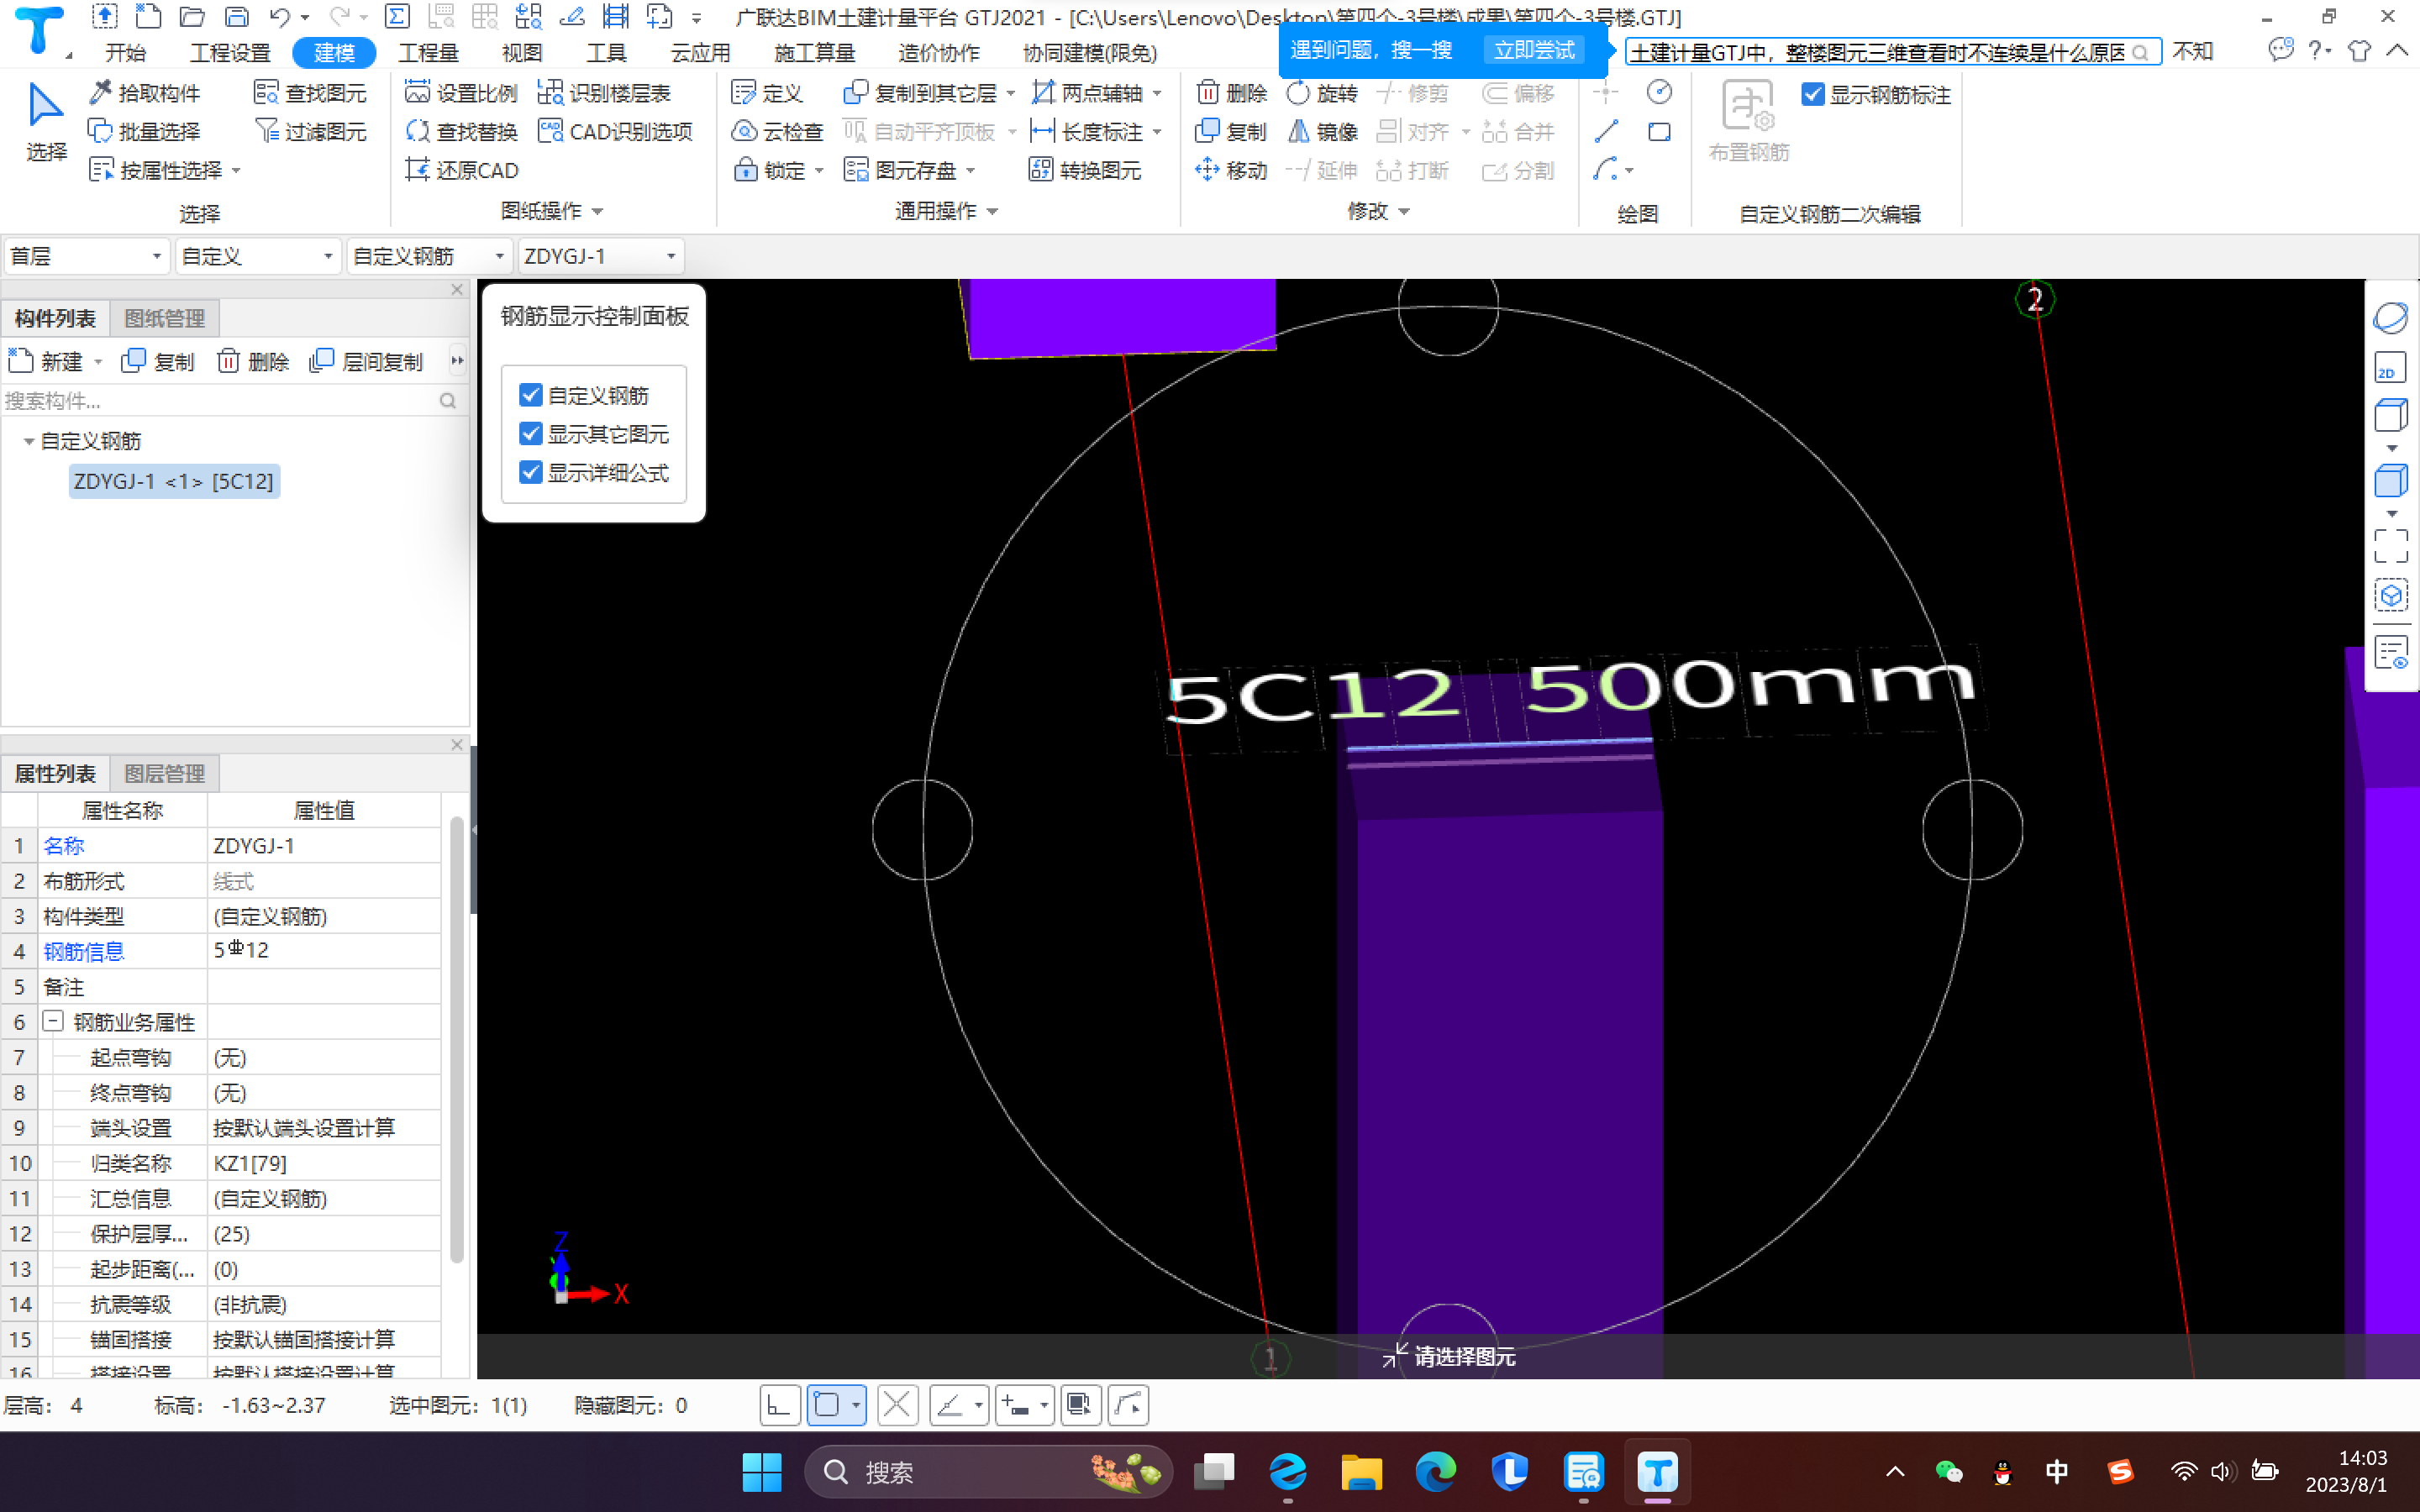Image resolution: width=2420 pixels, height=1512 pixels.
Task: Open the 自定义钢筋 type dropdown
Action: (x=429, y=256)
